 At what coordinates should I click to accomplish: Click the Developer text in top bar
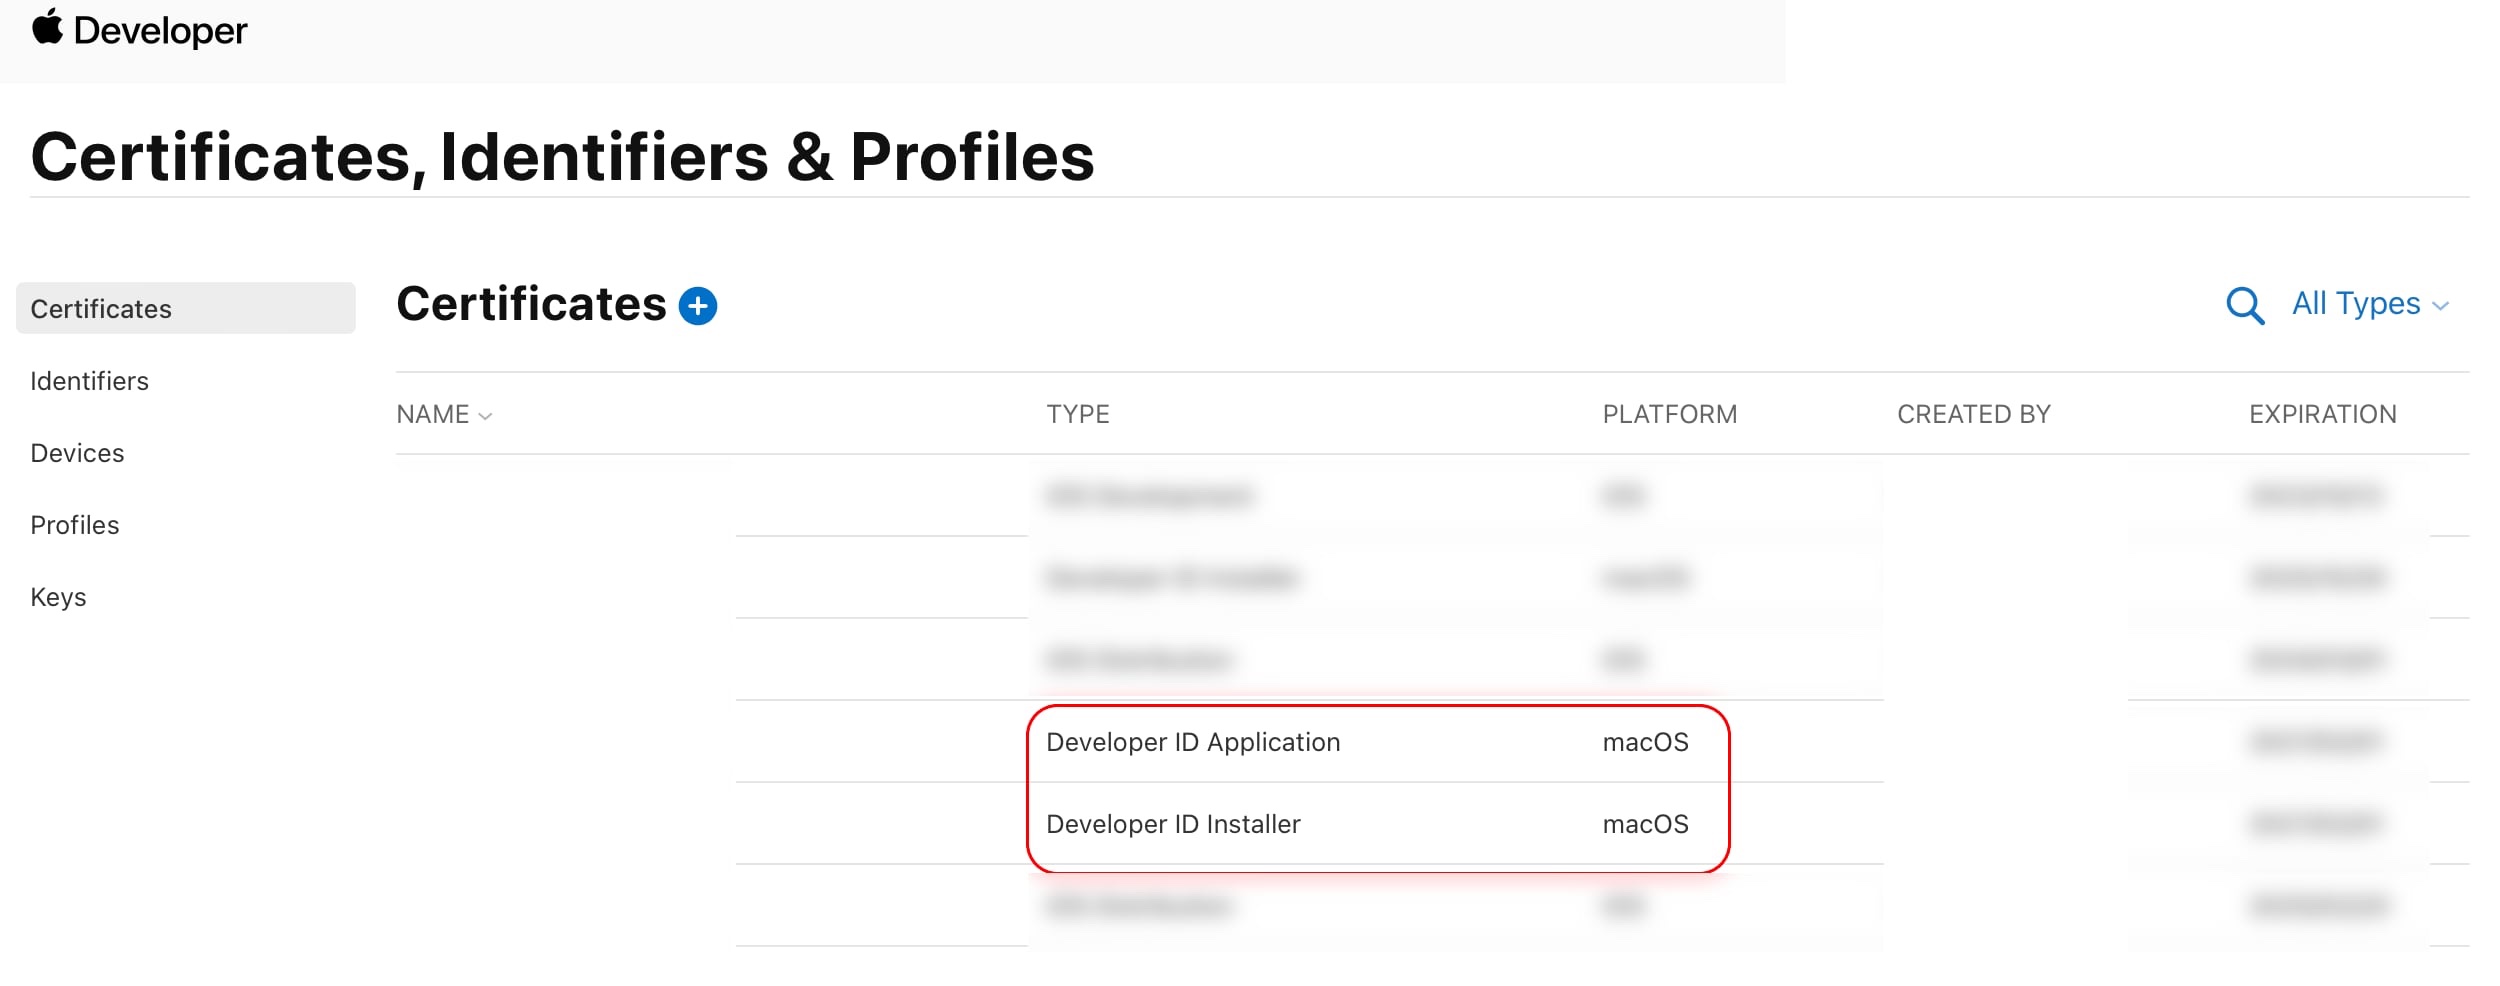160,31
